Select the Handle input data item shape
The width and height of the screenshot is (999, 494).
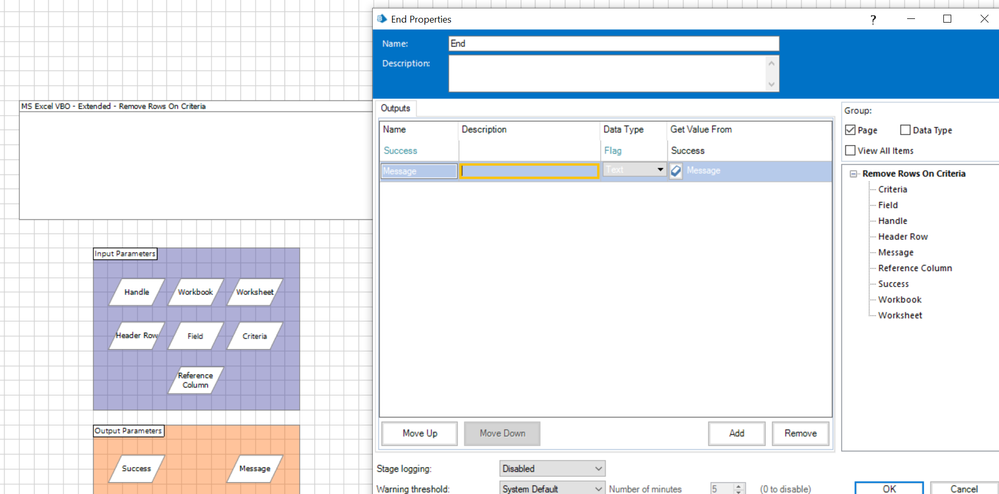(x=137, y=292)
